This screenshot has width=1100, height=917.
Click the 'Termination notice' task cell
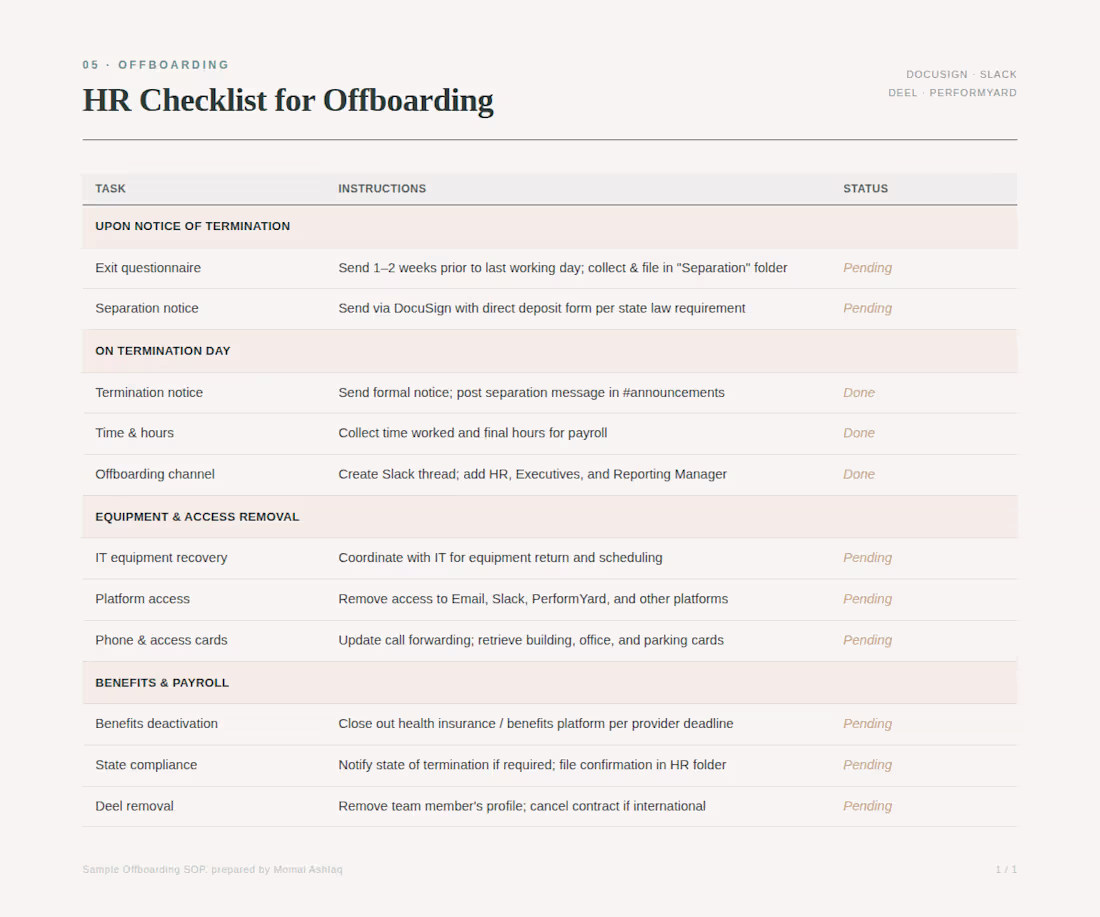(x=149, y=393)
